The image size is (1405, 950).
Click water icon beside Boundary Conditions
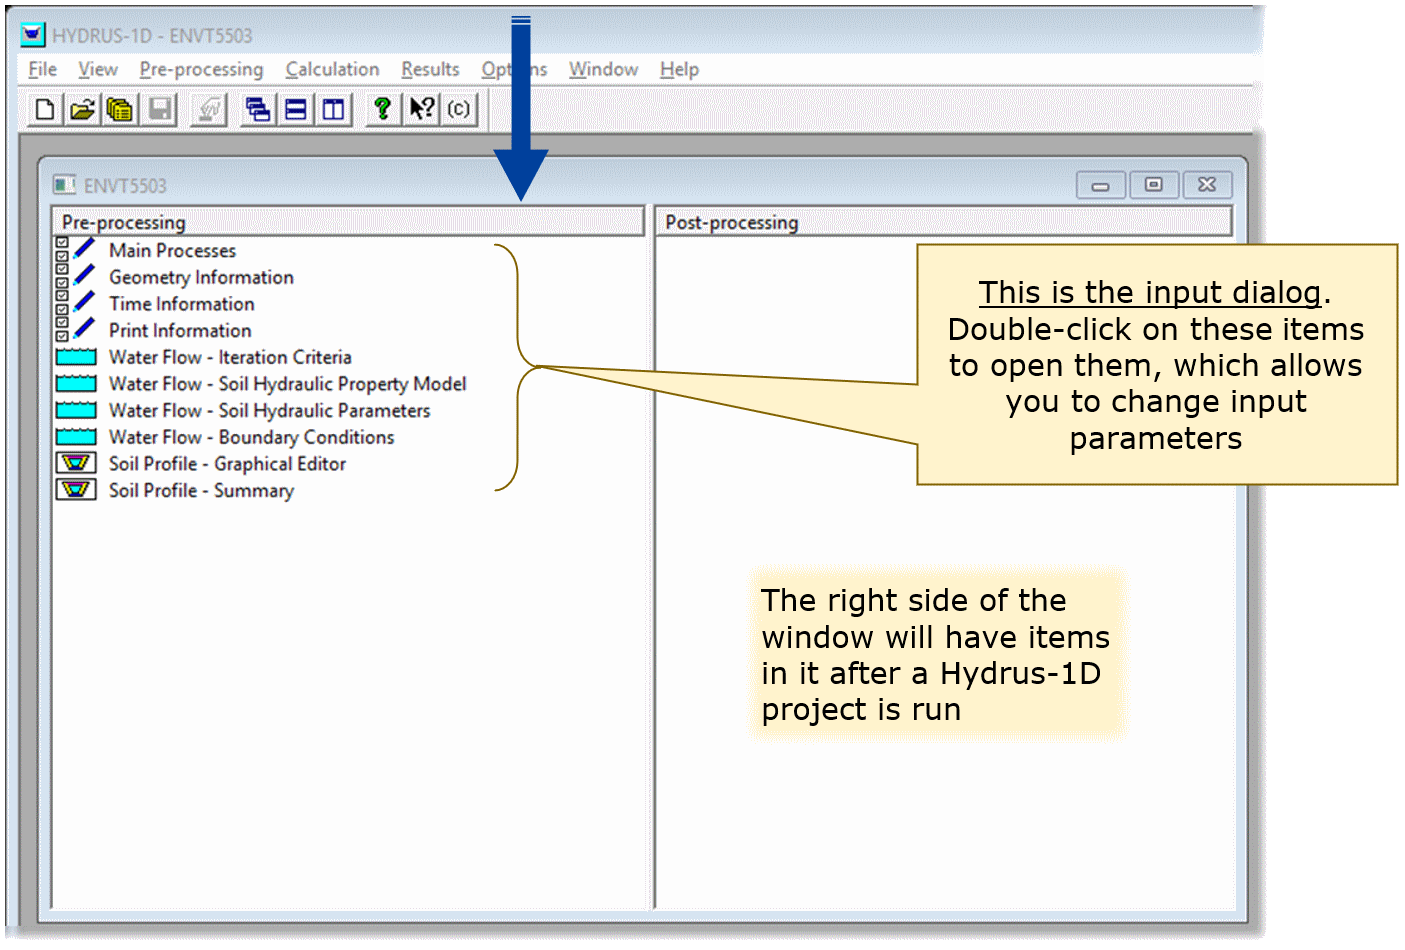pyautogui.click(x=76, y=437)
